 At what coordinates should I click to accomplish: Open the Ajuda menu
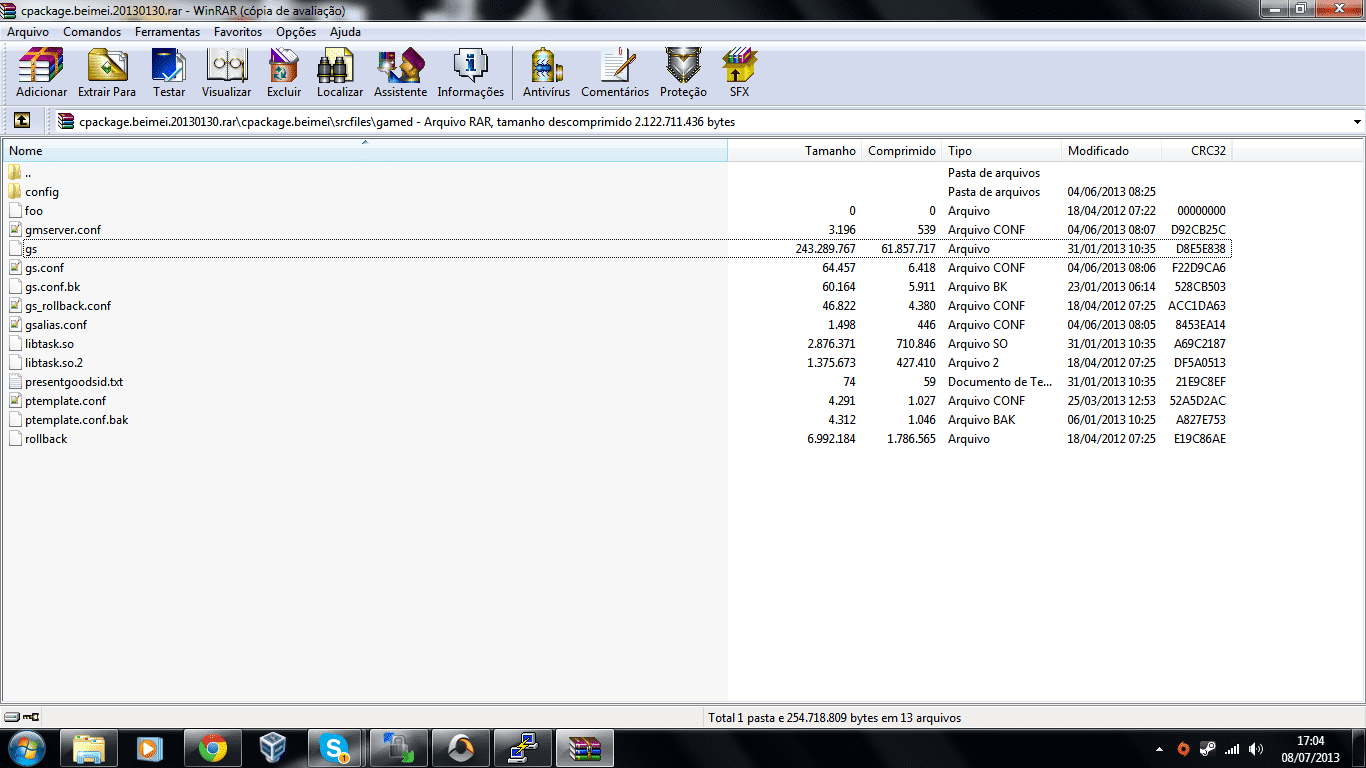click(x=346, y=32)
